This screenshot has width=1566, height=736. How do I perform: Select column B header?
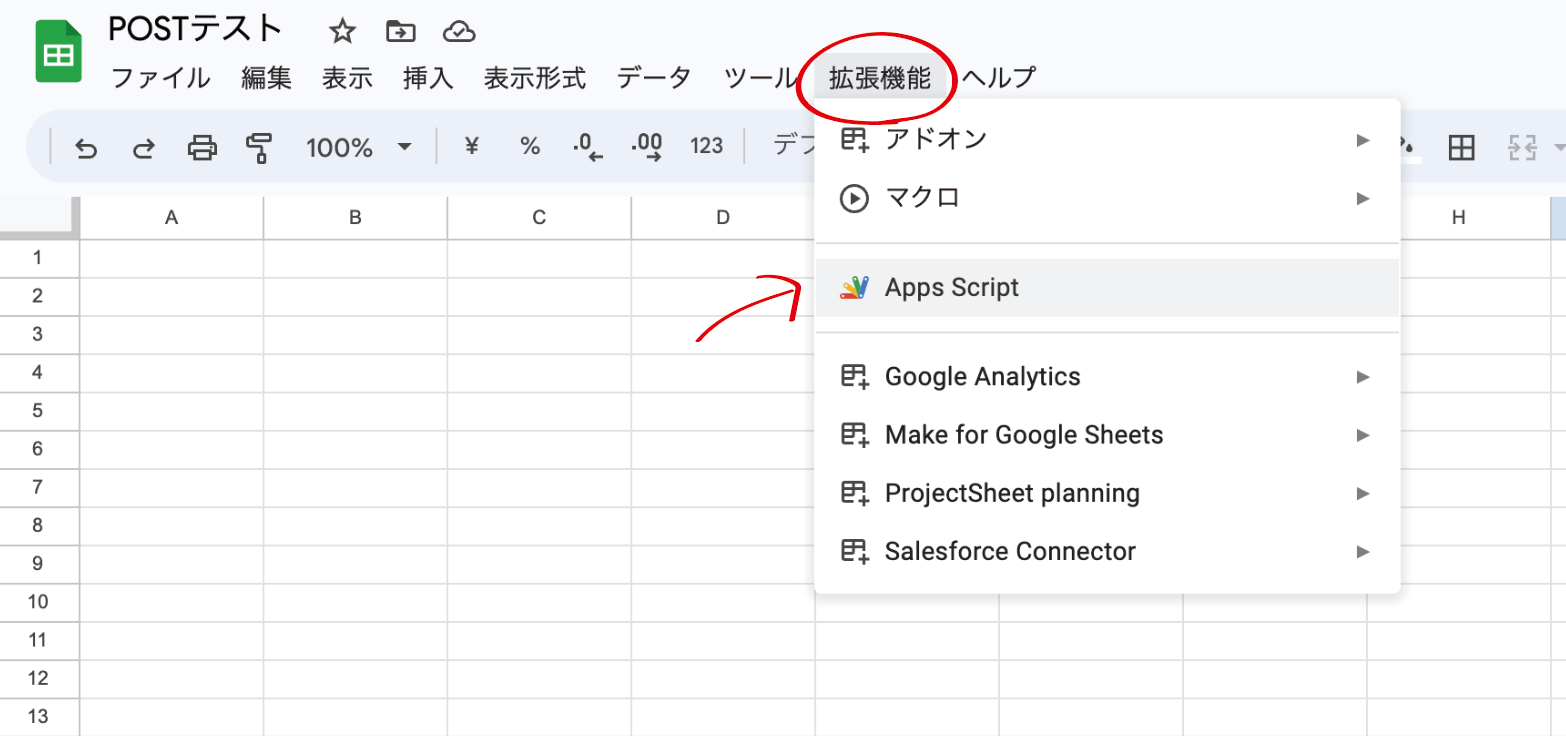pos(355,217)
